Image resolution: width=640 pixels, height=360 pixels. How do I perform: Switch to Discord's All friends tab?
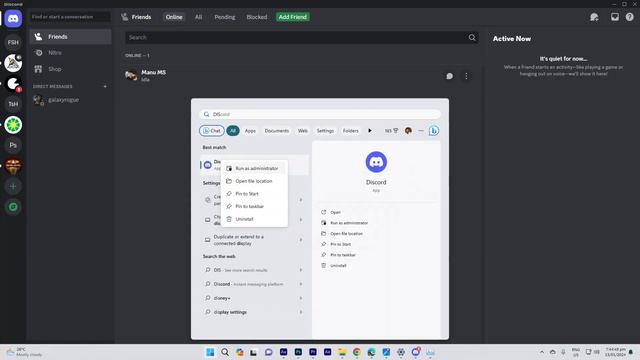pos(198,17)
